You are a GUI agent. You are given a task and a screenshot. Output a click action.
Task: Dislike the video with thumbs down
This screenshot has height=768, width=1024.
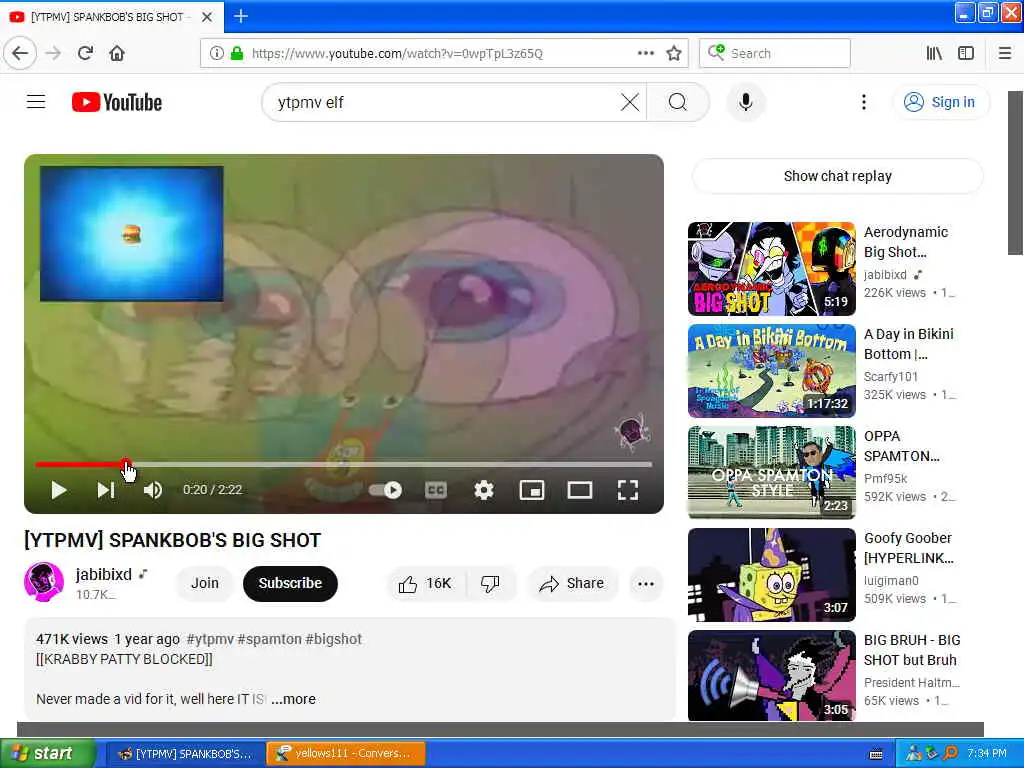(x=490, y=583)
